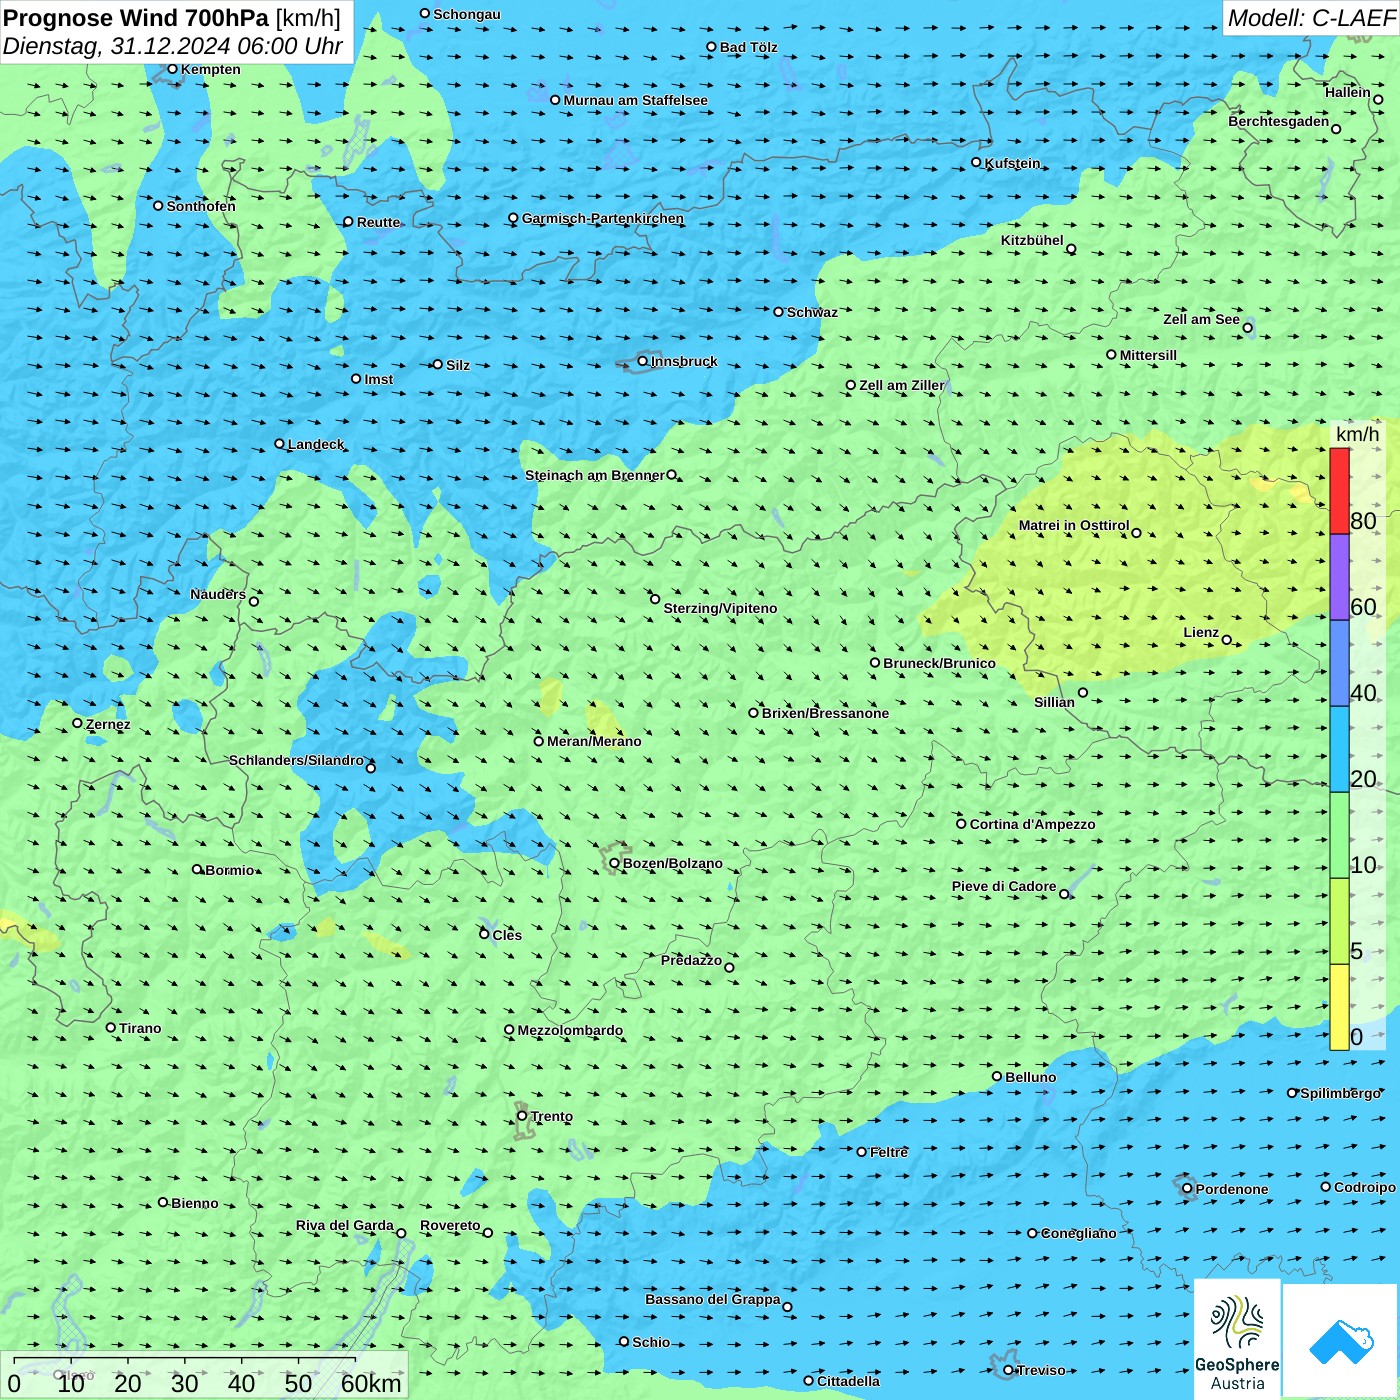Click the 'Modell: C-LAEF' label
The height and width of the screenshot is (1400, 1400).
click(1310, 18)
